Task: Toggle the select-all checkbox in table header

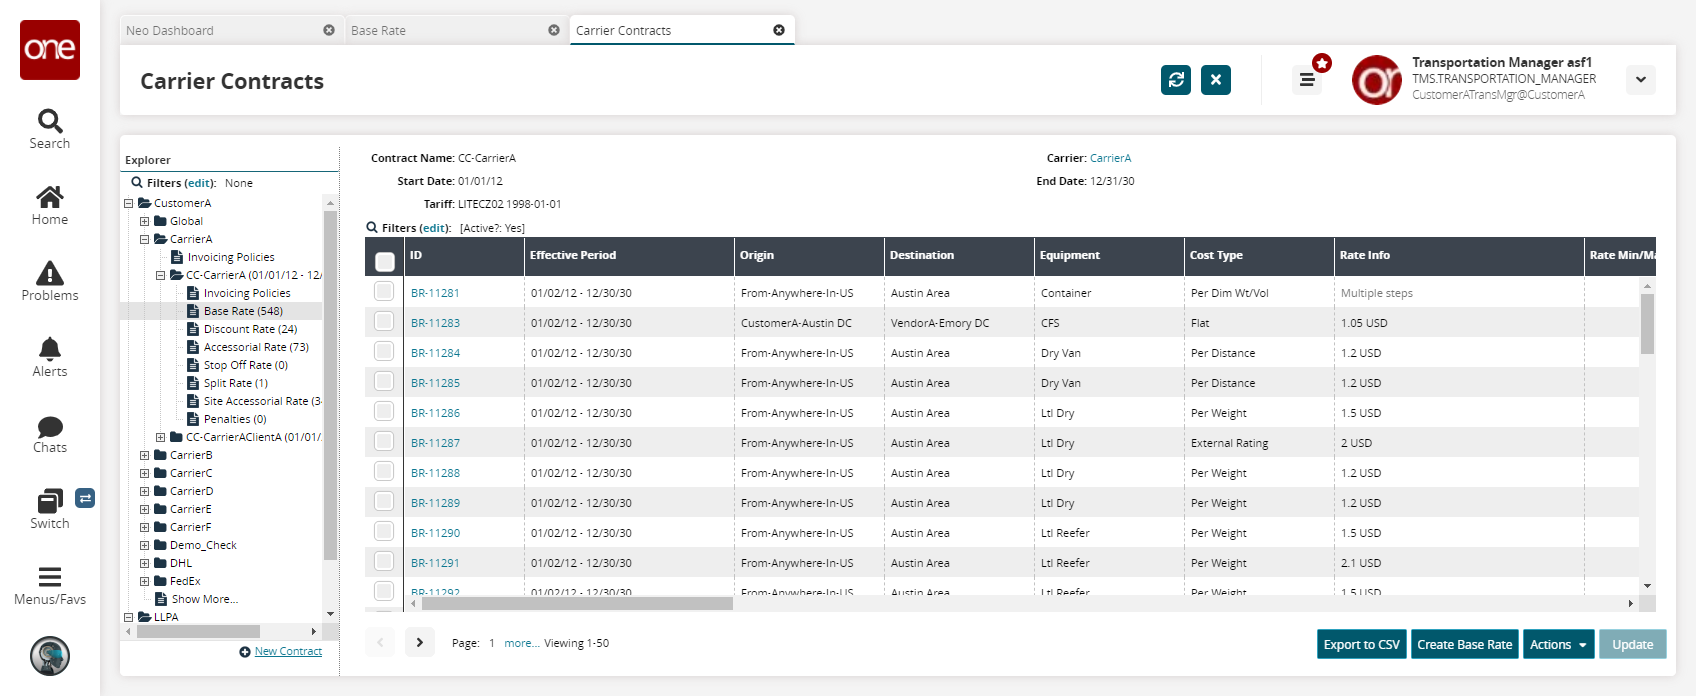Action: pyautogui.click(x=385, y=262)
